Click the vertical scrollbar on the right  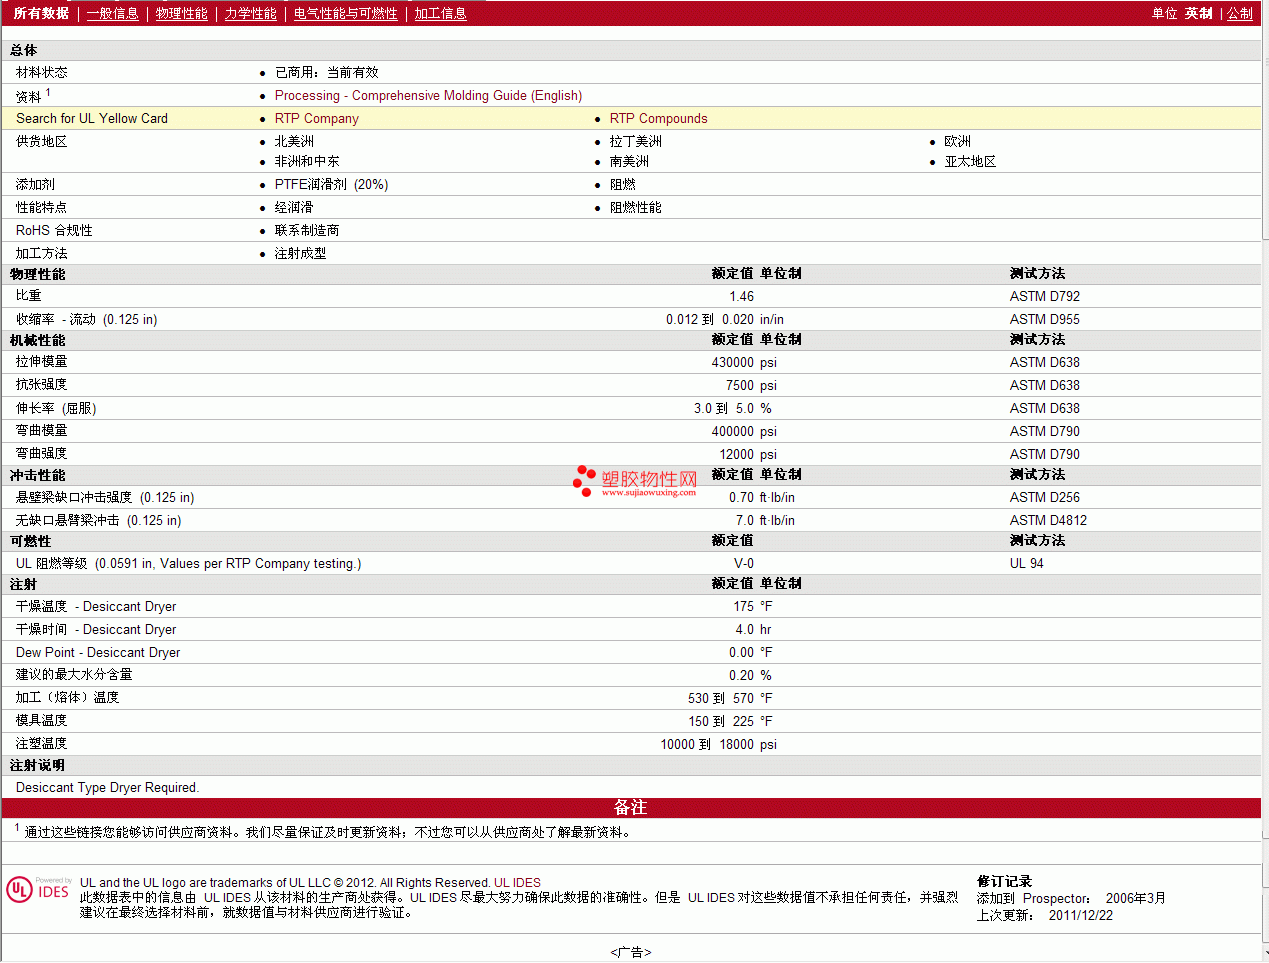1265,481
